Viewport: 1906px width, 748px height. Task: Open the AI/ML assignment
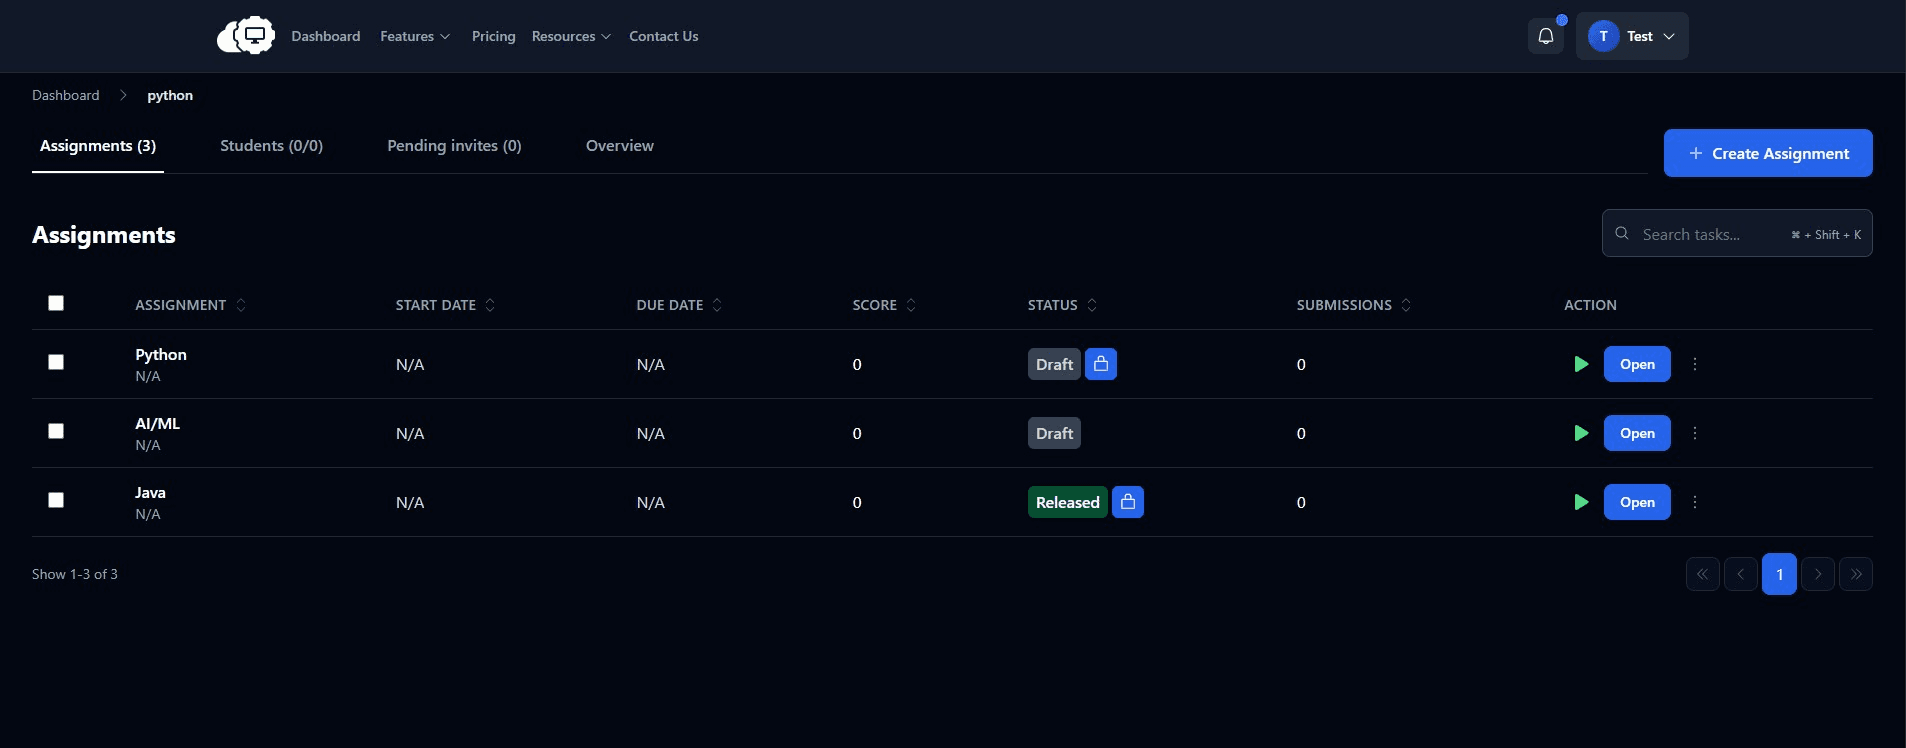point(1637,433)
